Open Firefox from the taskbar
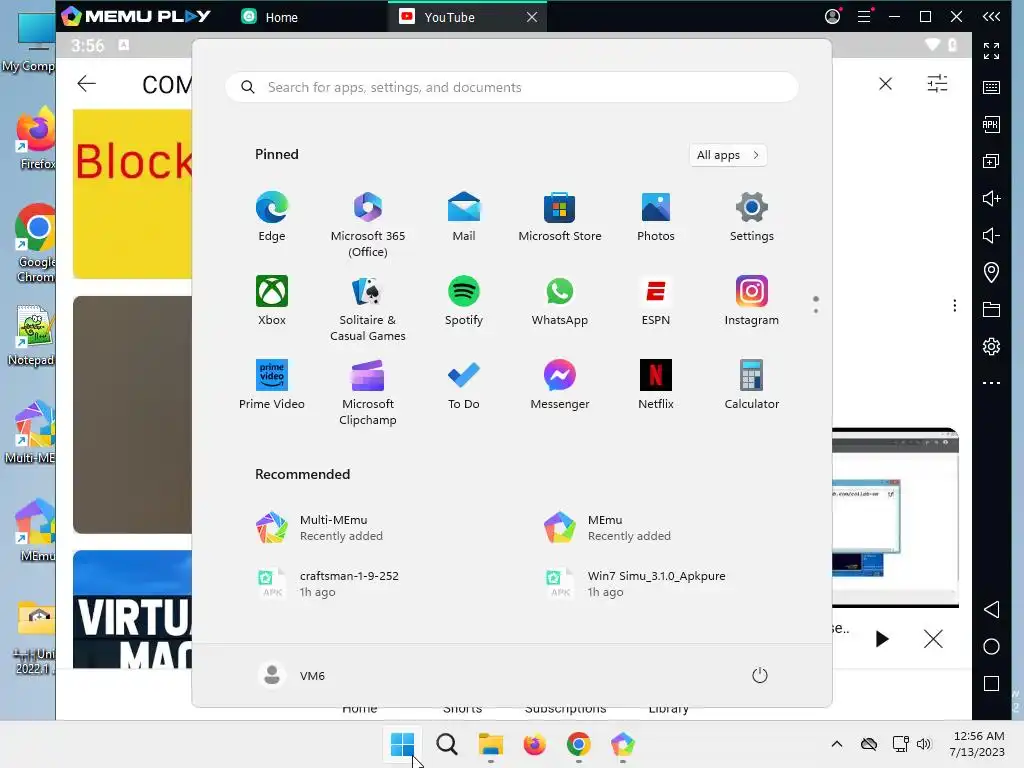This screenshot has width=1024, height=768. 534,744
